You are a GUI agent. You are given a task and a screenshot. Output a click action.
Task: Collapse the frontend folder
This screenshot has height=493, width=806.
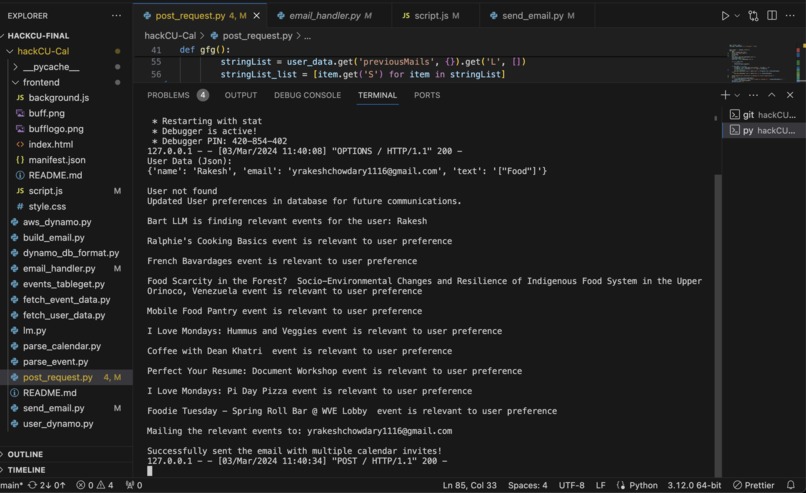pyautogui.click(x=41, y=82)
